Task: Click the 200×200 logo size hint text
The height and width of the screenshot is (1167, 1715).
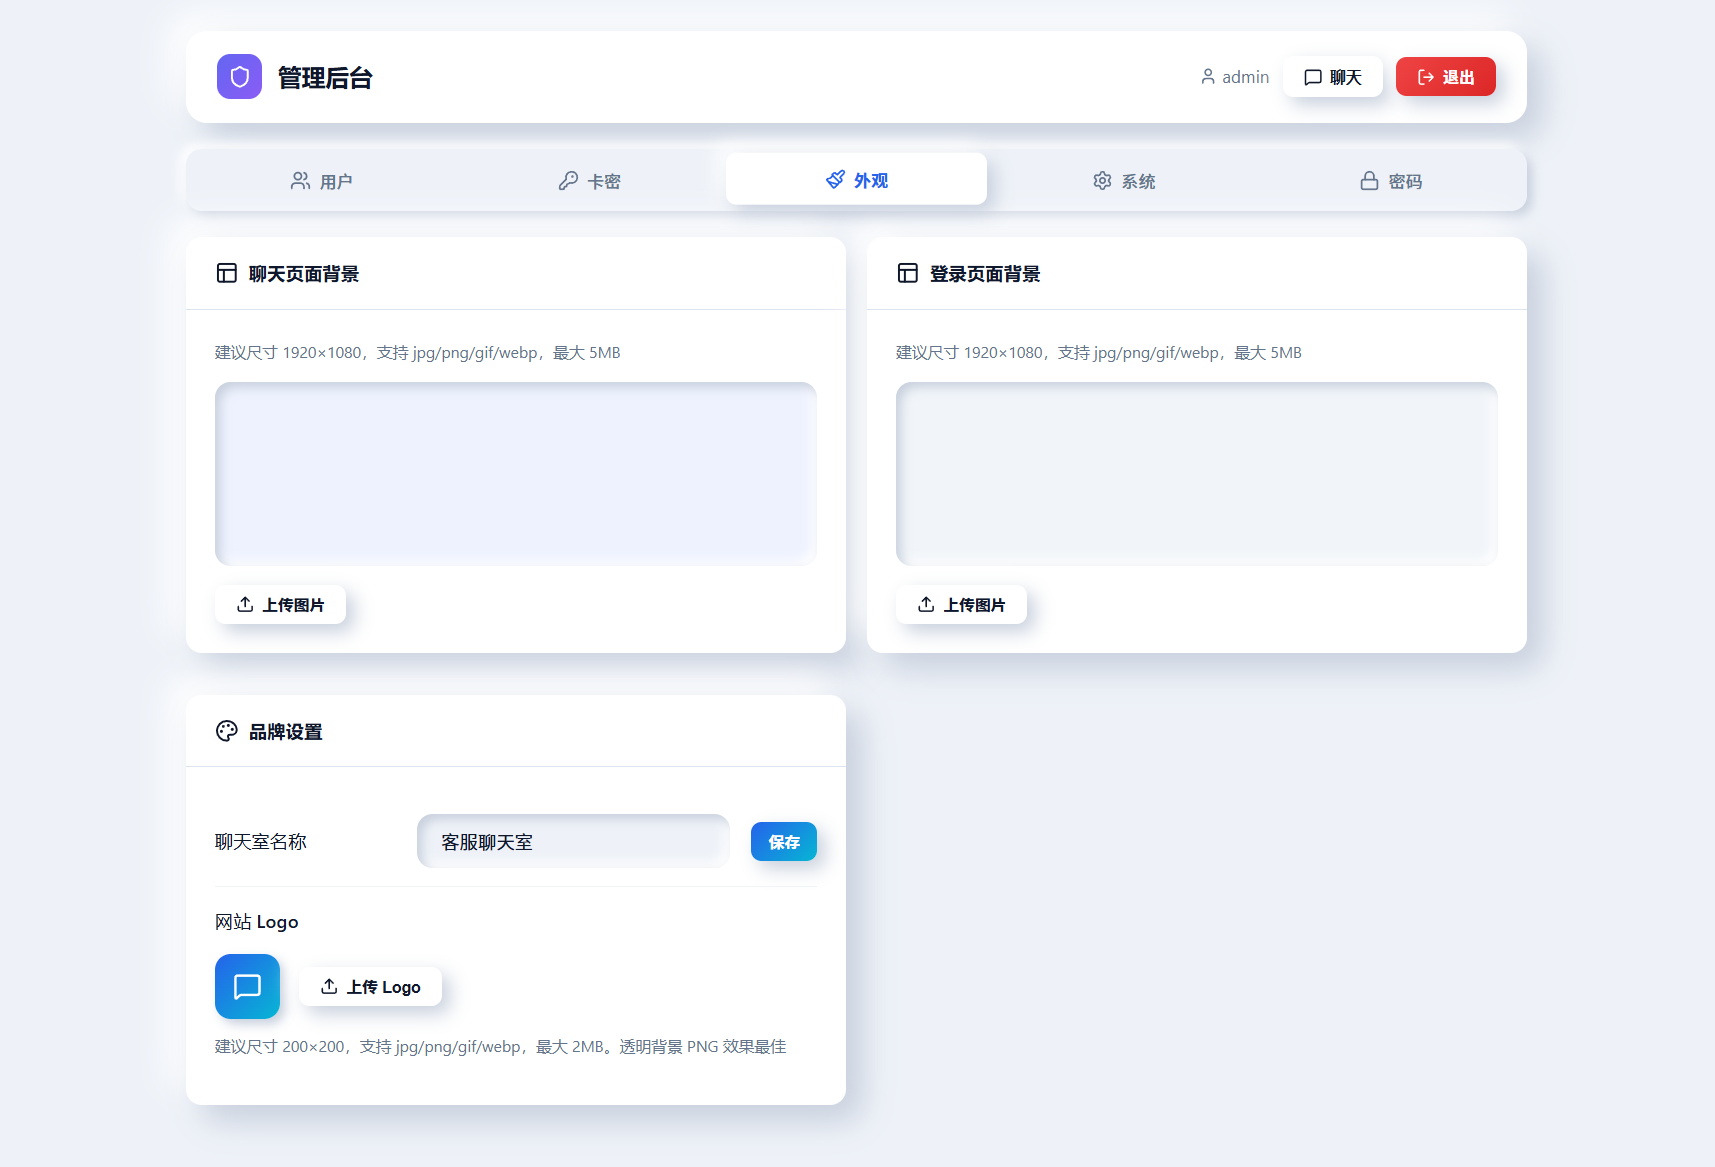Action: click(501, 1047)
